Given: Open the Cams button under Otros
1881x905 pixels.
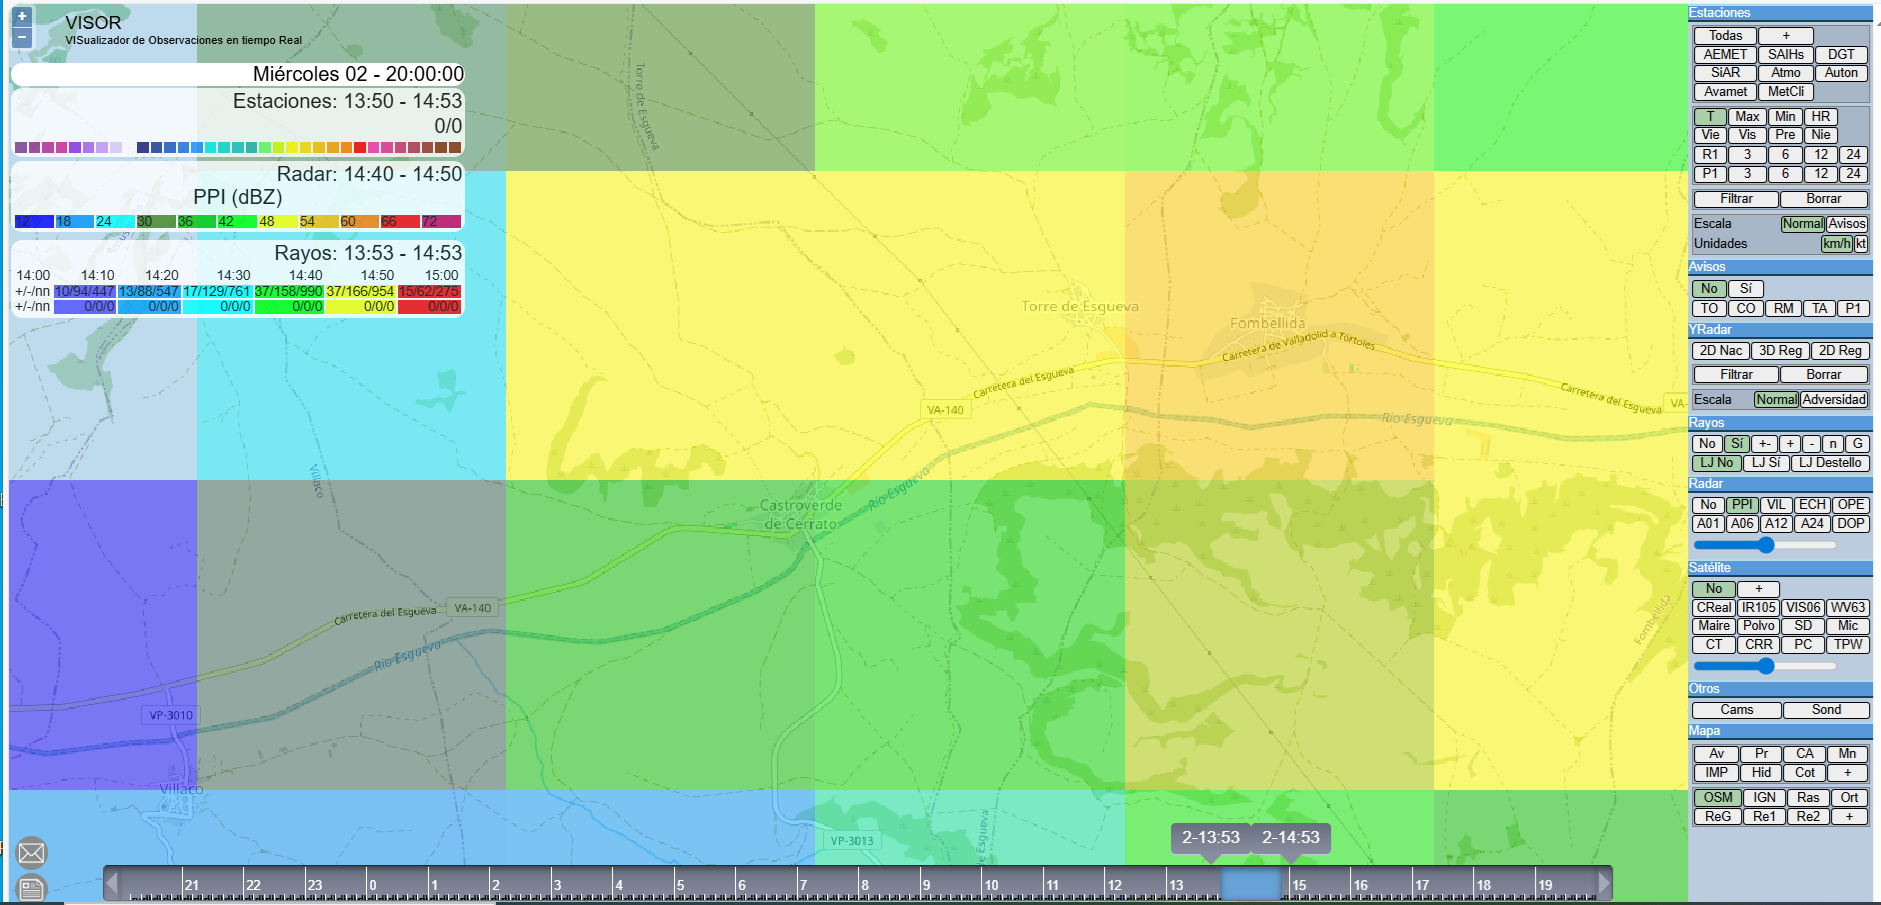Looking at the screenshot, I should coord(1736,710).
